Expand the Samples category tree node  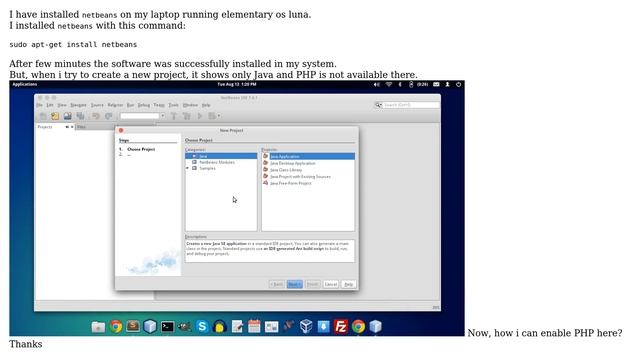click(188, 168)
